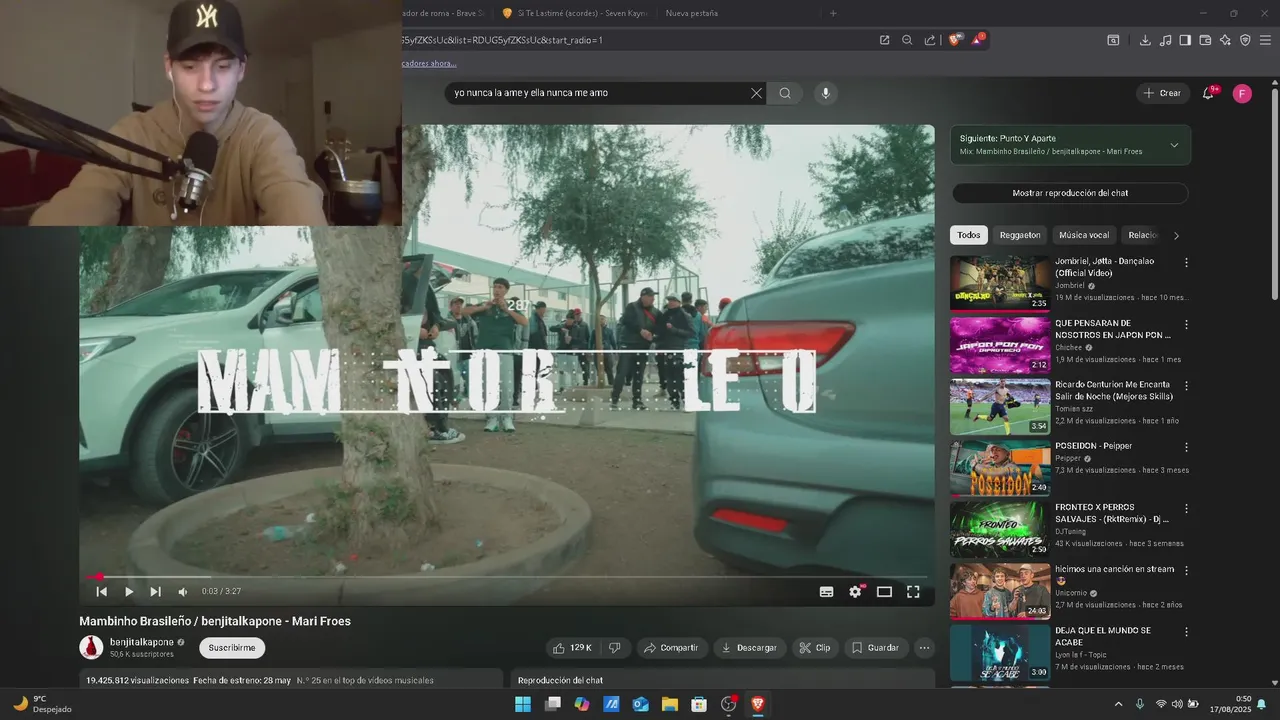Enter full screen mode

click(913, 591)
